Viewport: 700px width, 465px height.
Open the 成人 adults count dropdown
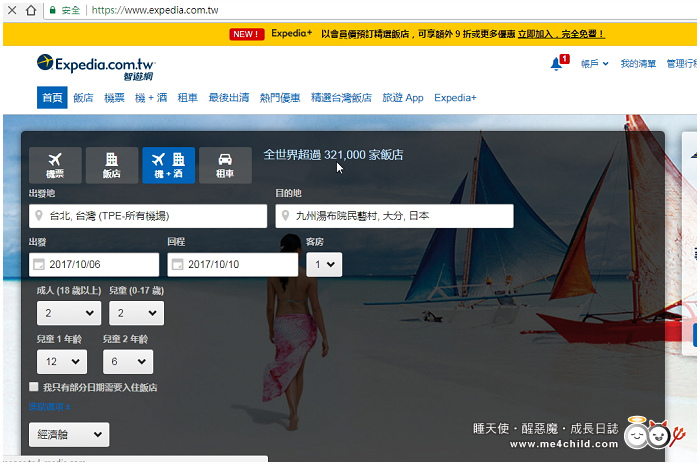pos(69,313)
